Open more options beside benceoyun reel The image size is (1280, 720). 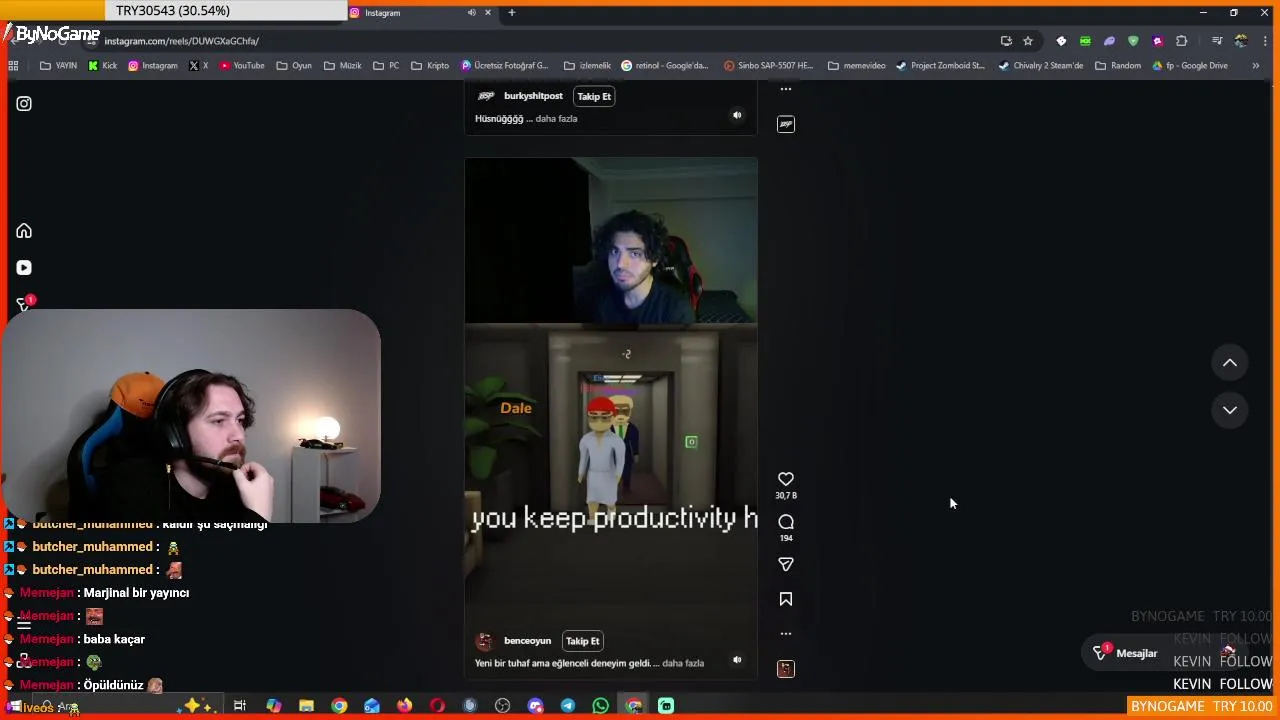(x=786, y=633)
